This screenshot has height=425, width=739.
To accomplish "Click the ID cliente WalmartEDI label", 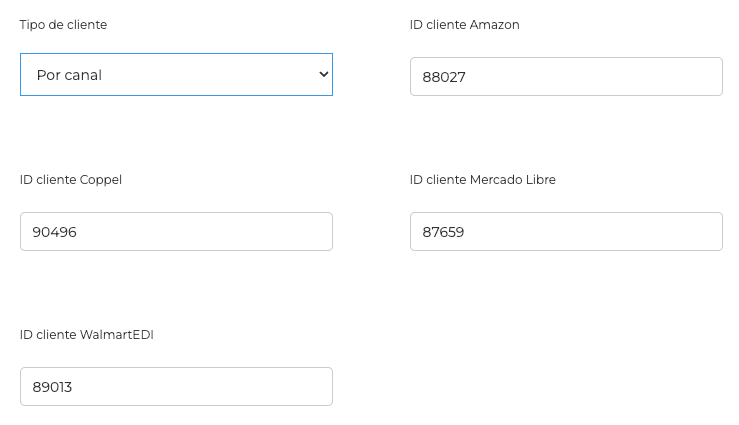I will pos(87,335).
